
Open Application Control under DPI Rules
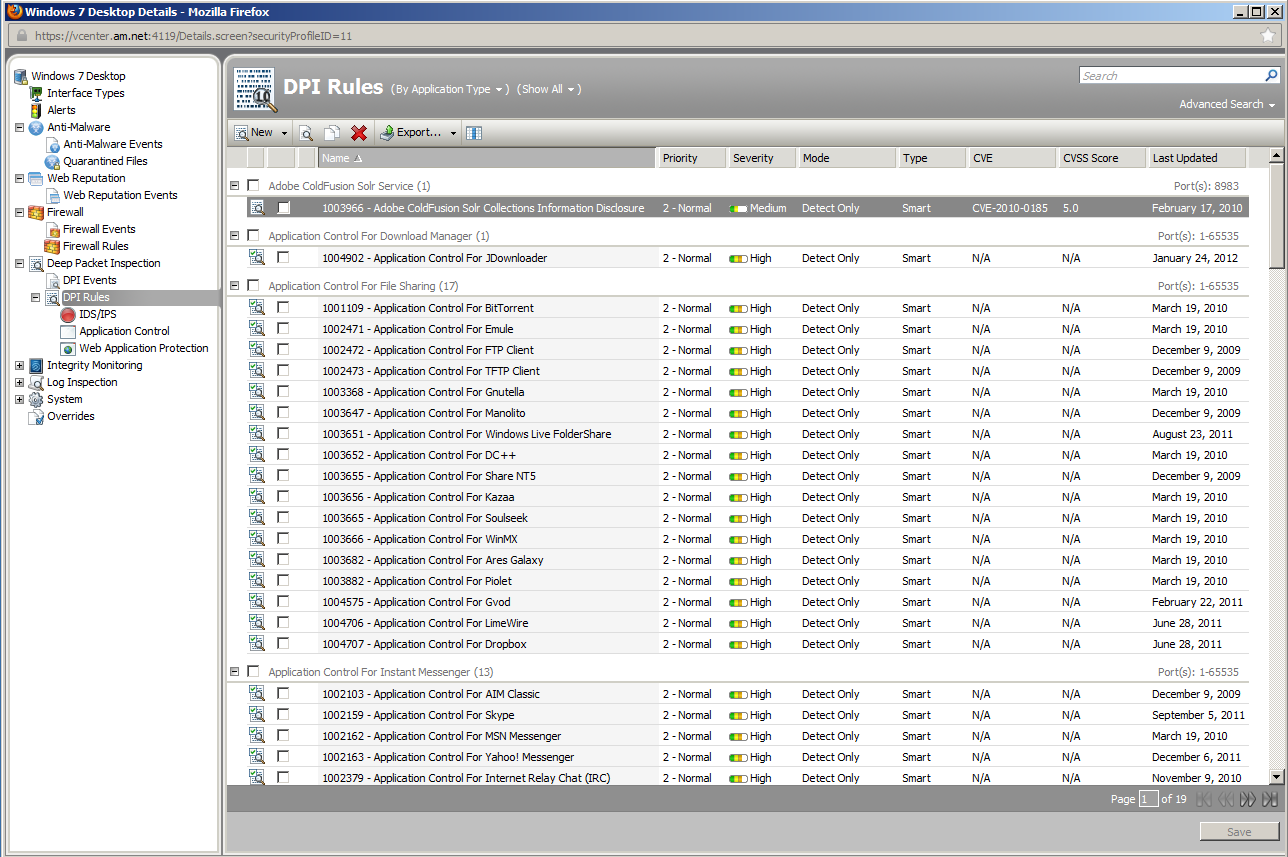tap(124, 331)
